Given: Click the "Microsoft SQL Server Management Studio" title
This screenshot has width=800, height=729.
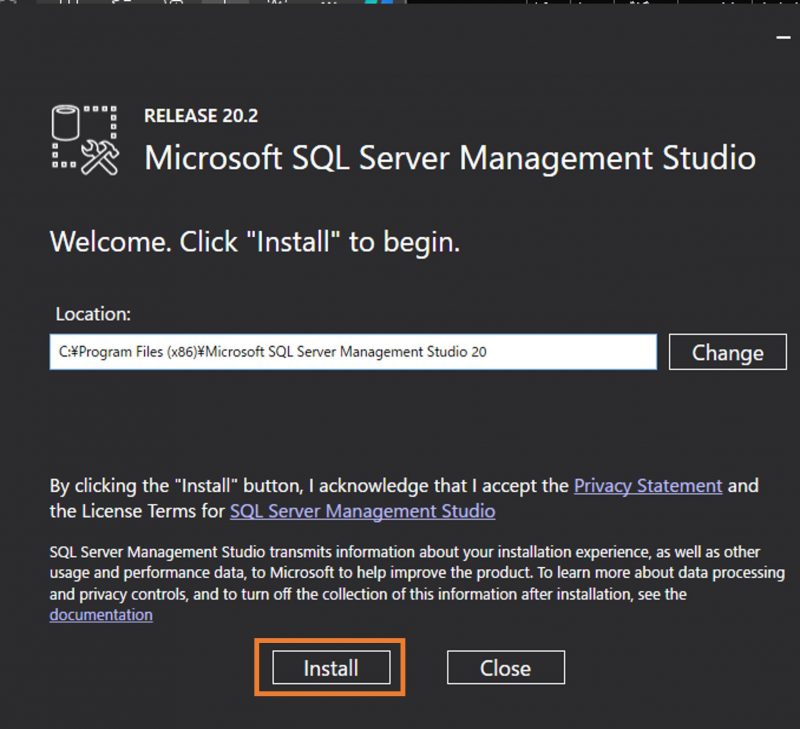Looking at the screenshot, I should click(450, 158).
